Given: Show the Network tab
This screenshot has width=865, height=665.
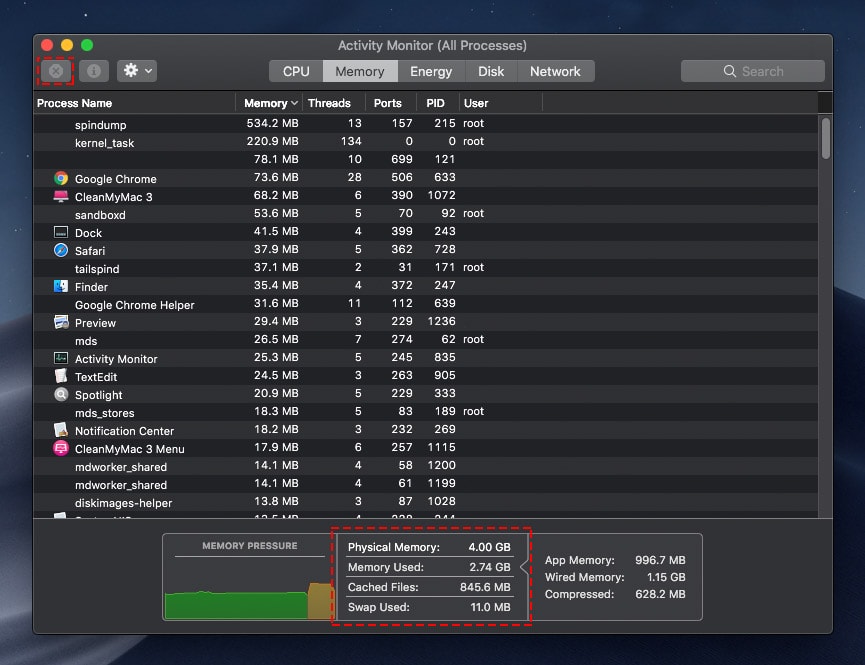Looking at the screenshot, I should [555, 71].
